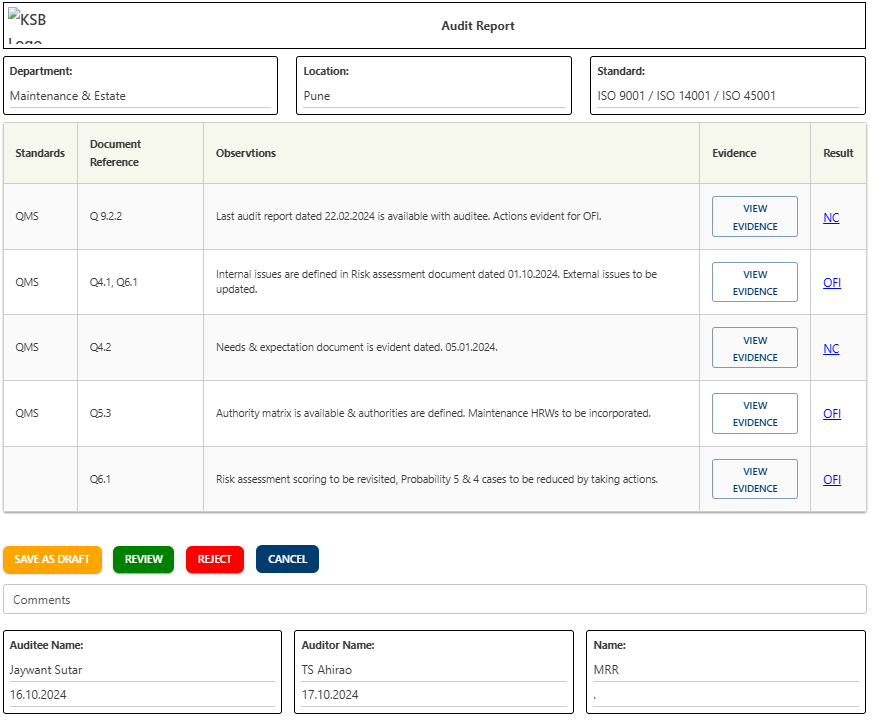Click the Standard field with ISO values

coord(727,97)
